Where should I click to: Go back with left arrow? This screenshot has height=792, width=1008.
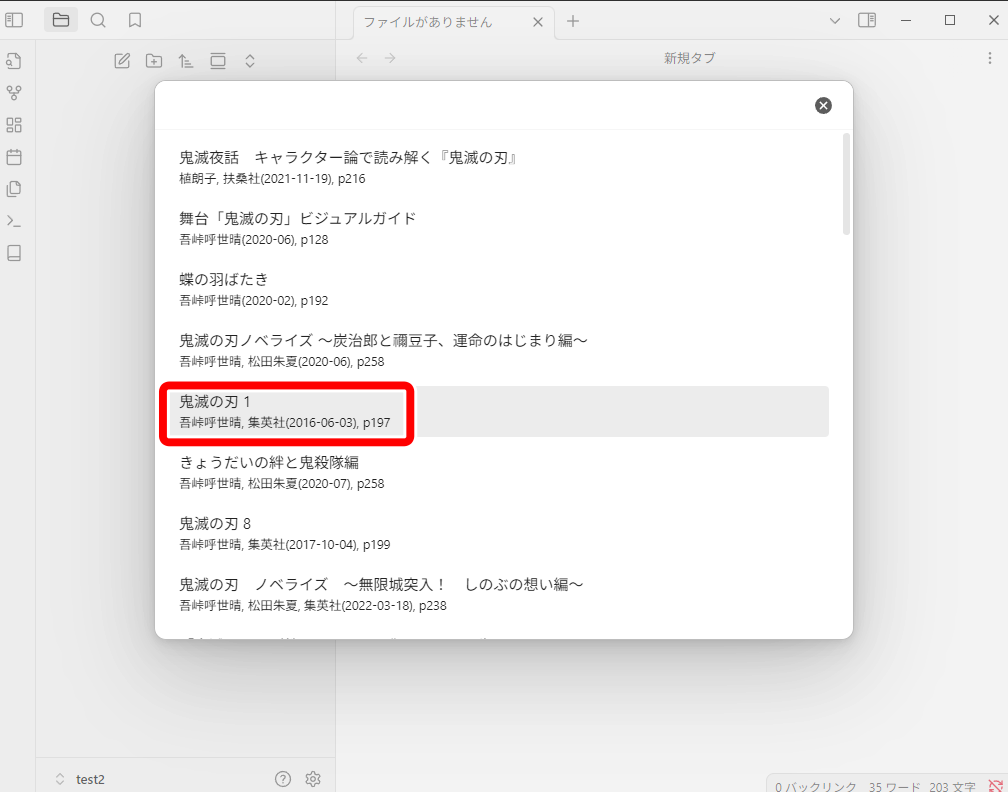point(362,58)
